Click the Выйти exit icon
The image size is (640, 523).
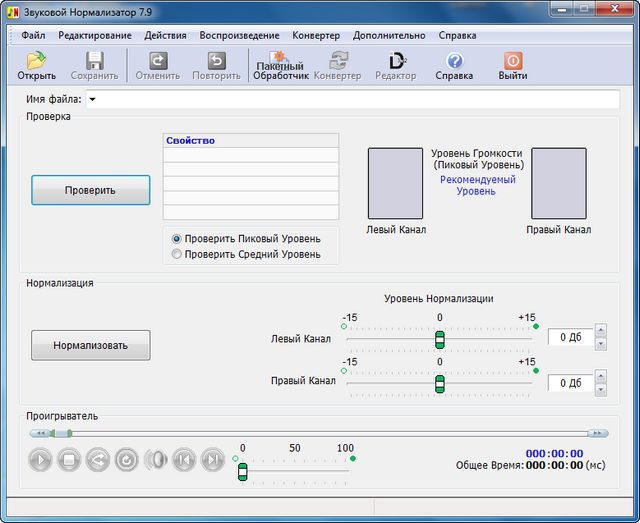[x=513, y=66]
